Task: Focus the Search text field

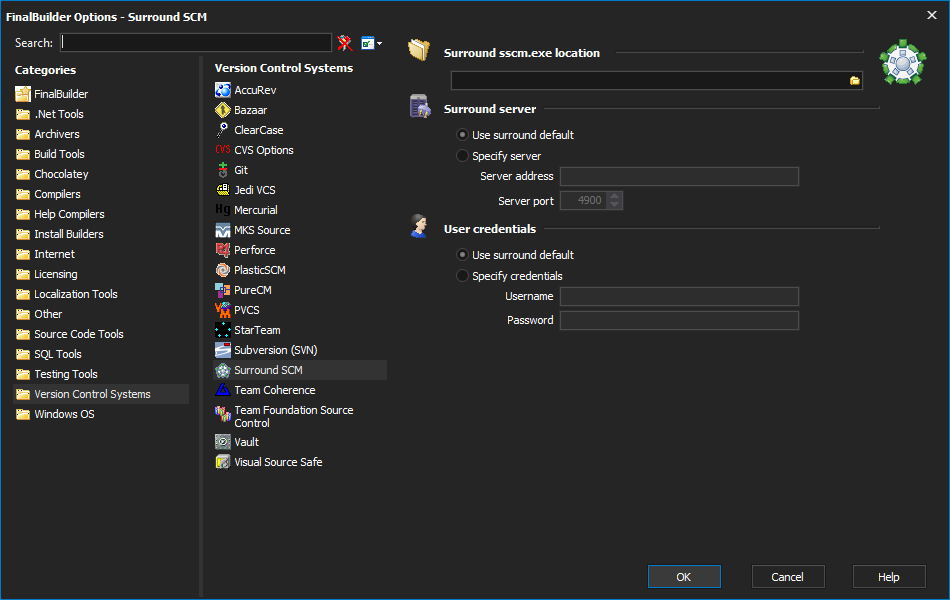Action: [x=196, y=42]
